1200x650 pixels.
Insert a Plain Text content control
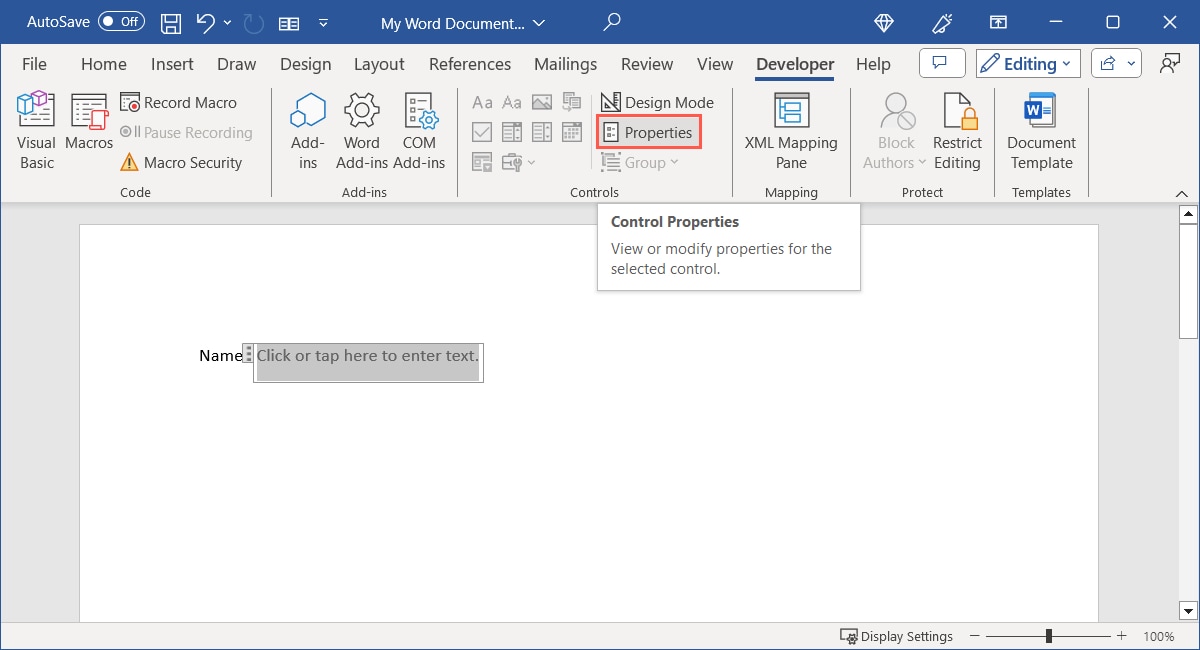tap(512, 102)
